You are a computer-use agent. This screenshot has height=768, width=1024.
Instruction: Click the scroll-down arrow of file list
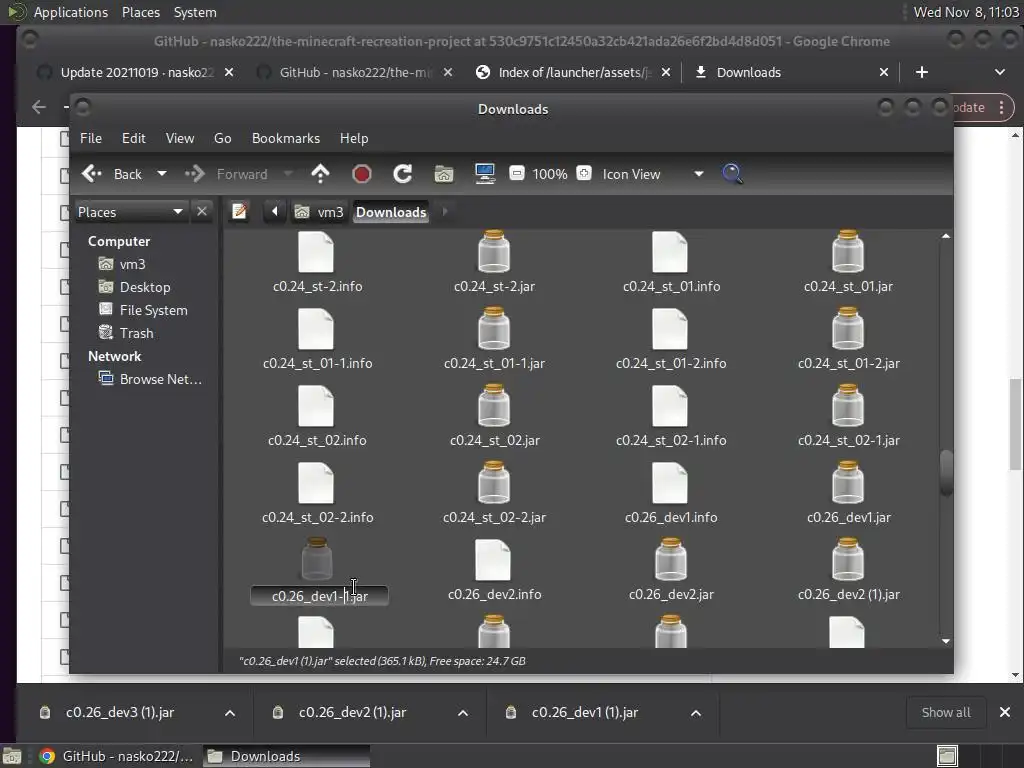[946, 641]
